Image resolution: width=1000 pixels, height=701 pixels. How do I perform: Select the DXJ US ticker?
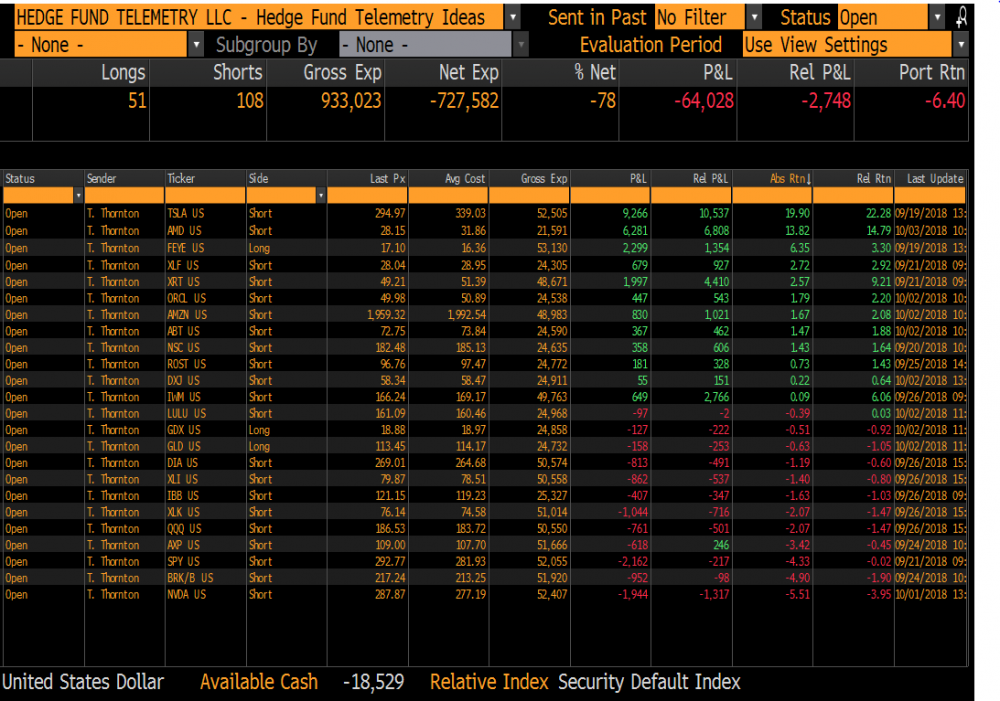(184, 380)
